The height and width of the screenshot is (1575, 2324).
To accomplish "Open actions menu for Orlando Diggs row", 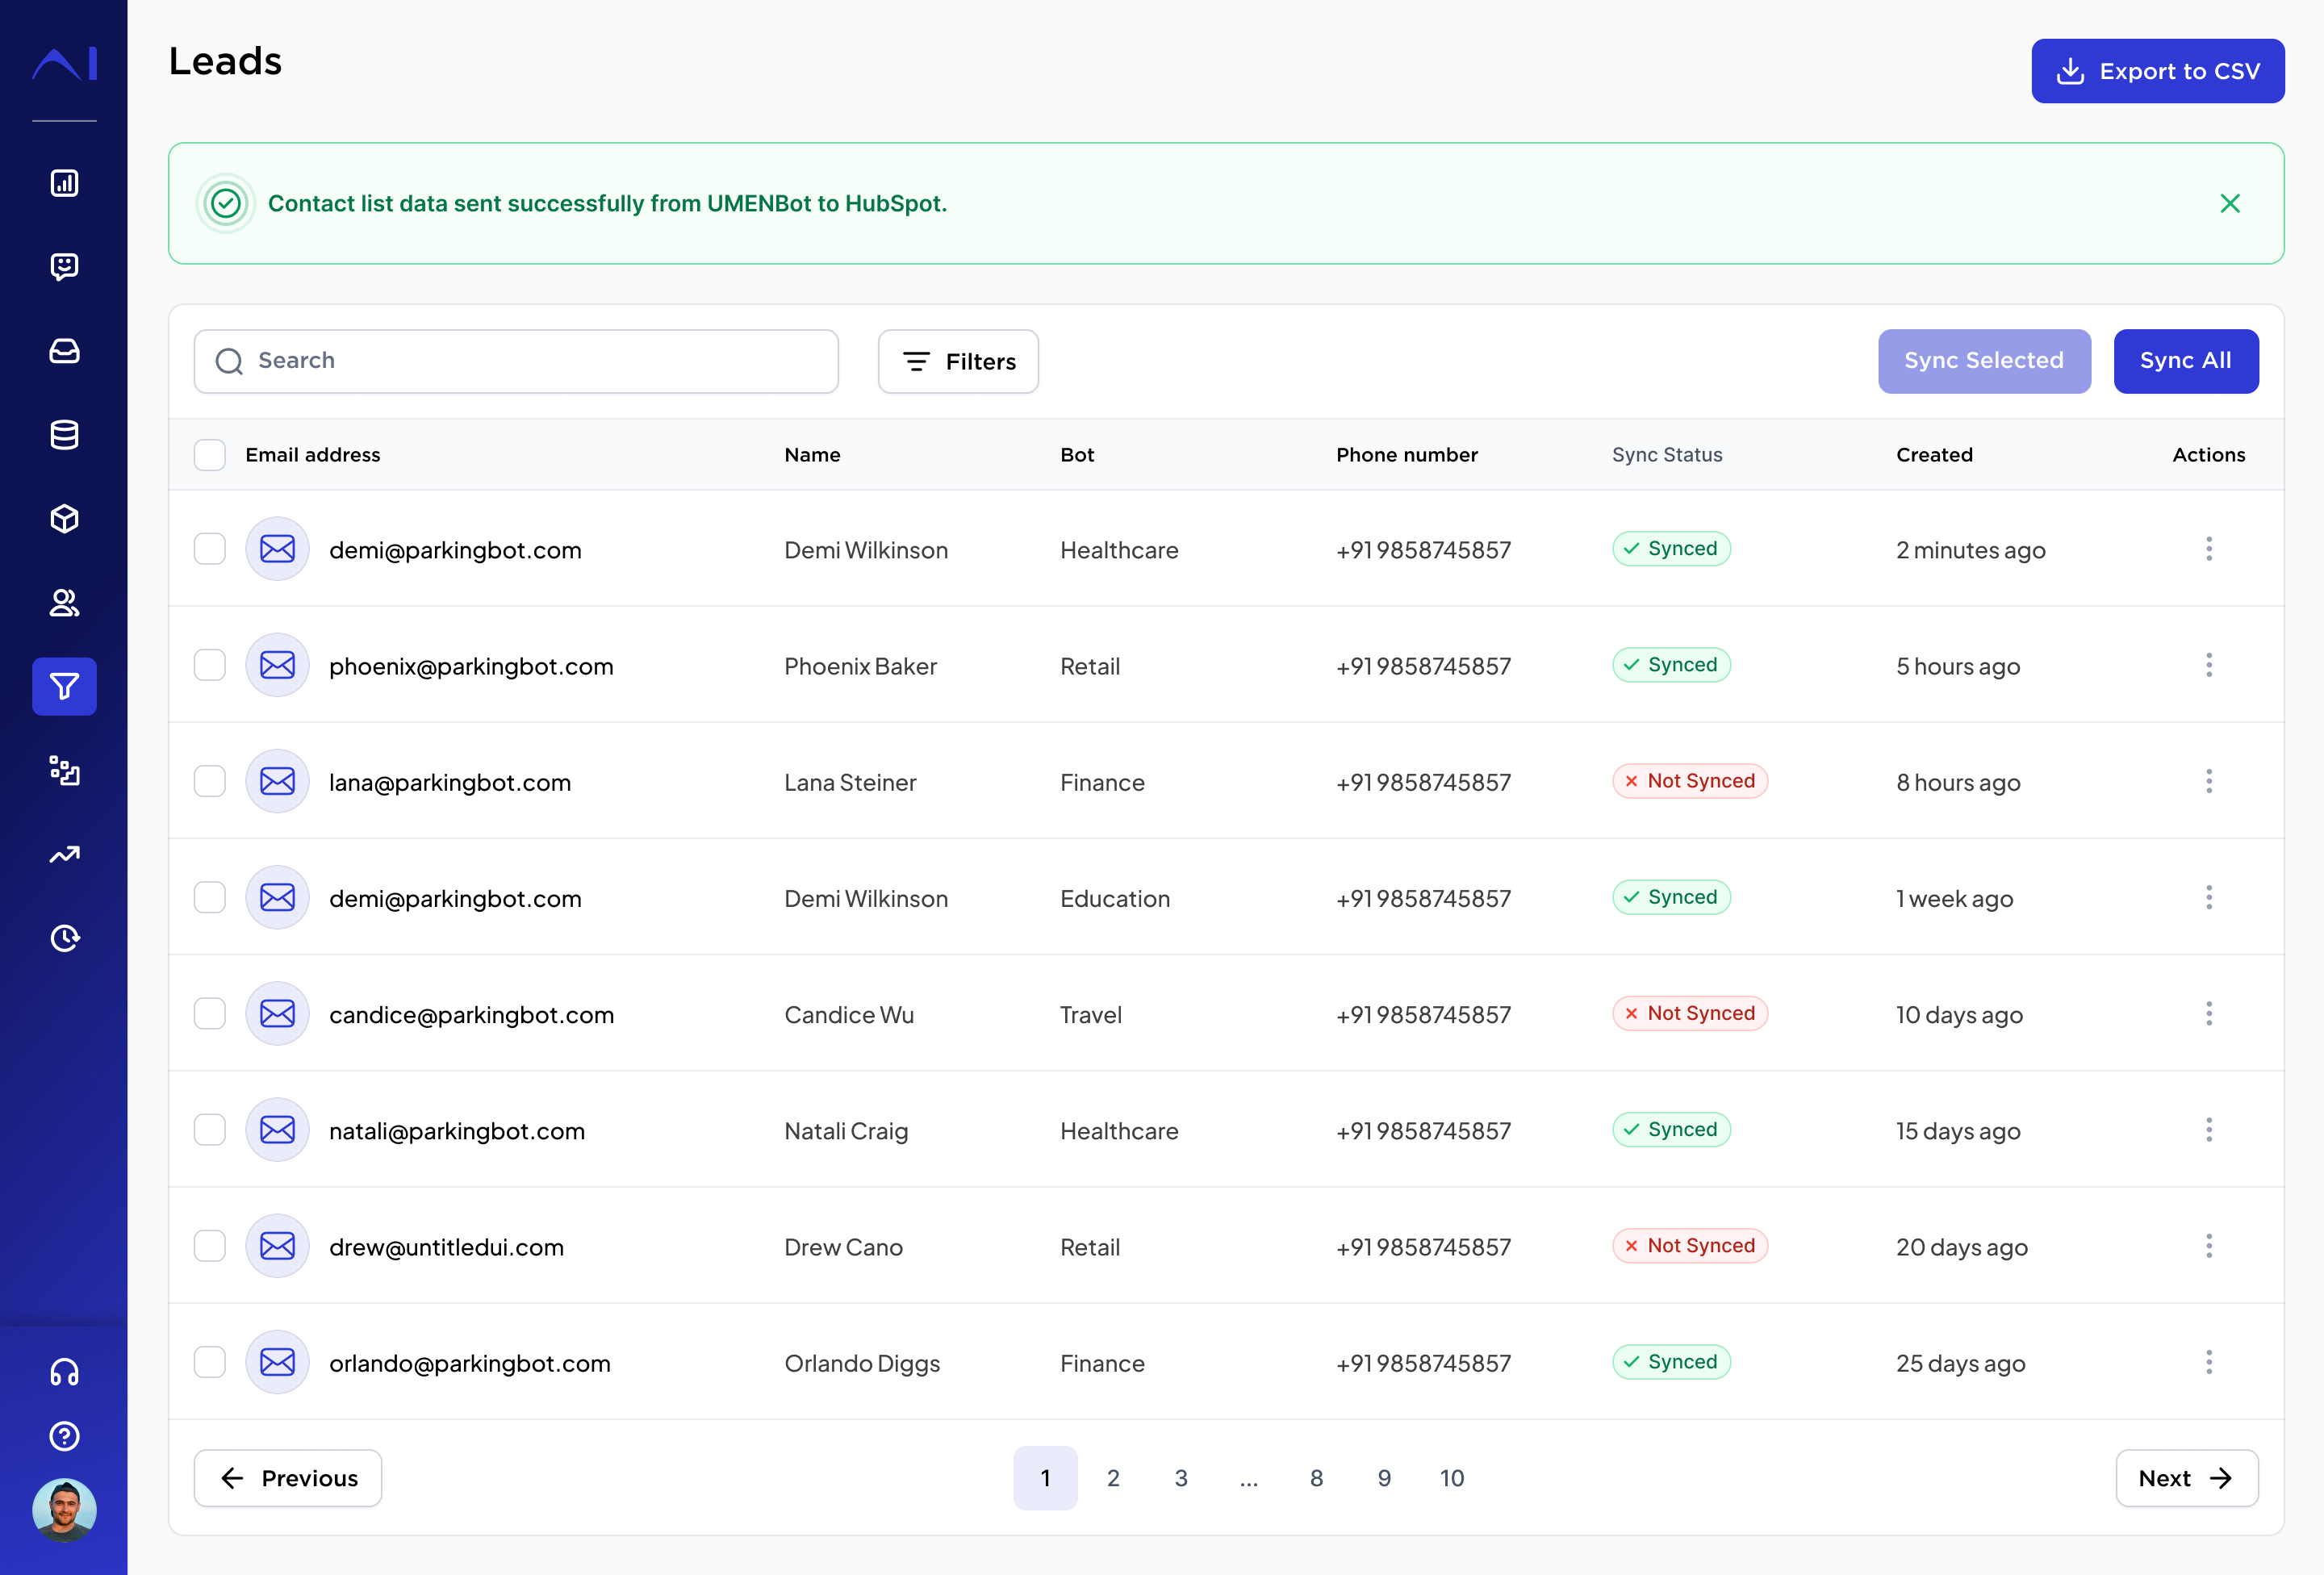I will [2209, 1362].
